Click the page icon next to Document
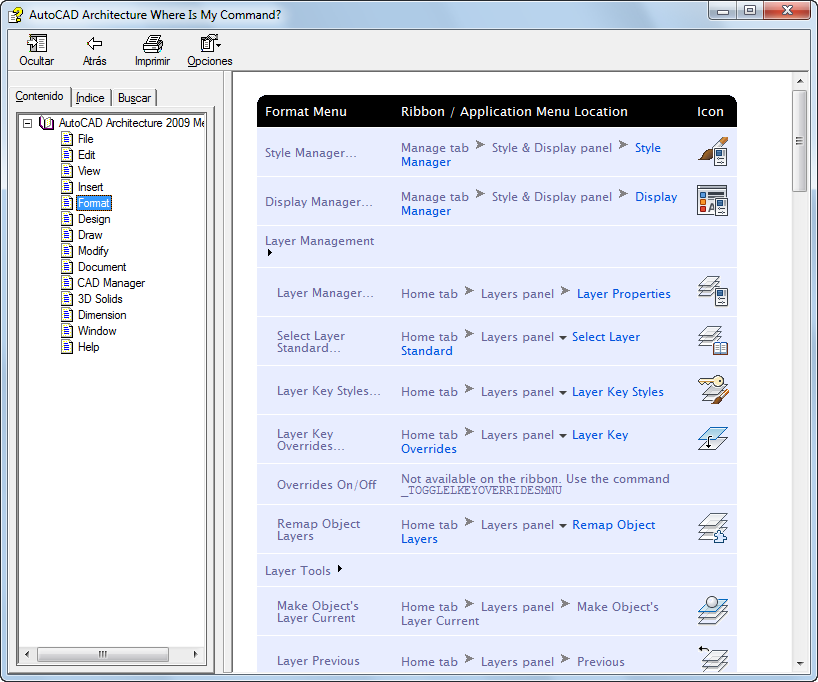818x682 pixels. [67, 267]
